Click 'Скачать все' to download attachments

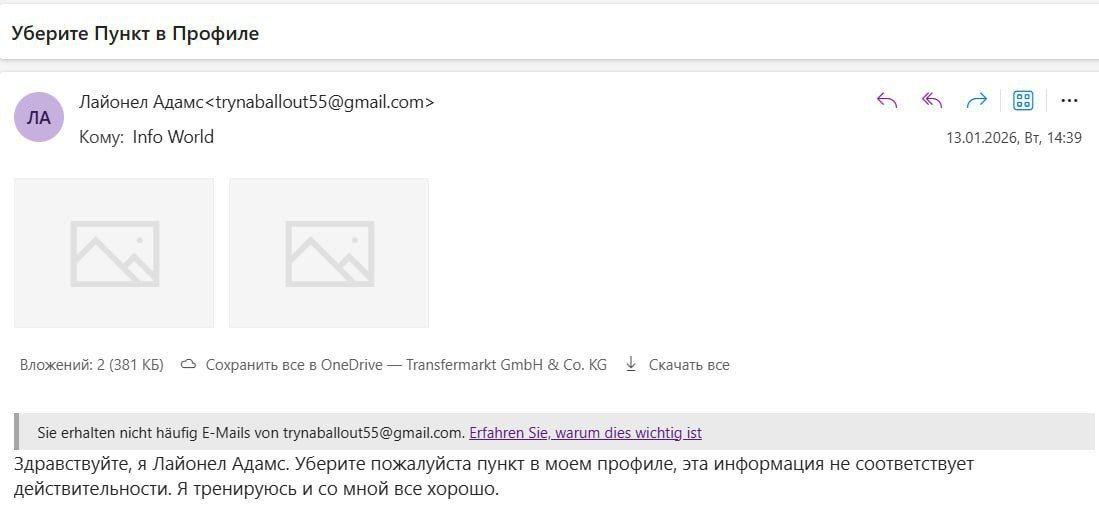tap(689, 365)
